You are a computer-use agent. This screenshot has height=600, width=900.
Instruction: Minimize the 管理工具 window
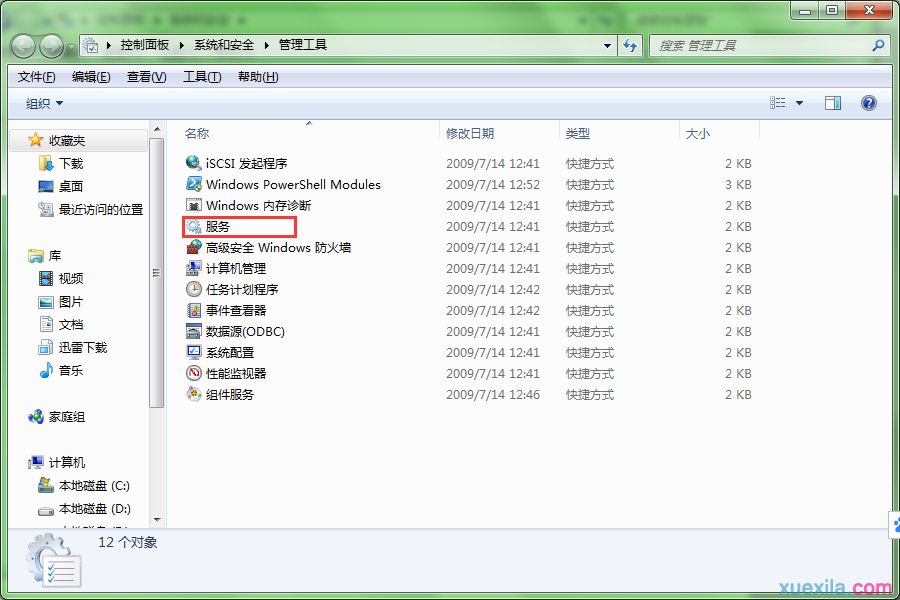[x=804, y=10]
